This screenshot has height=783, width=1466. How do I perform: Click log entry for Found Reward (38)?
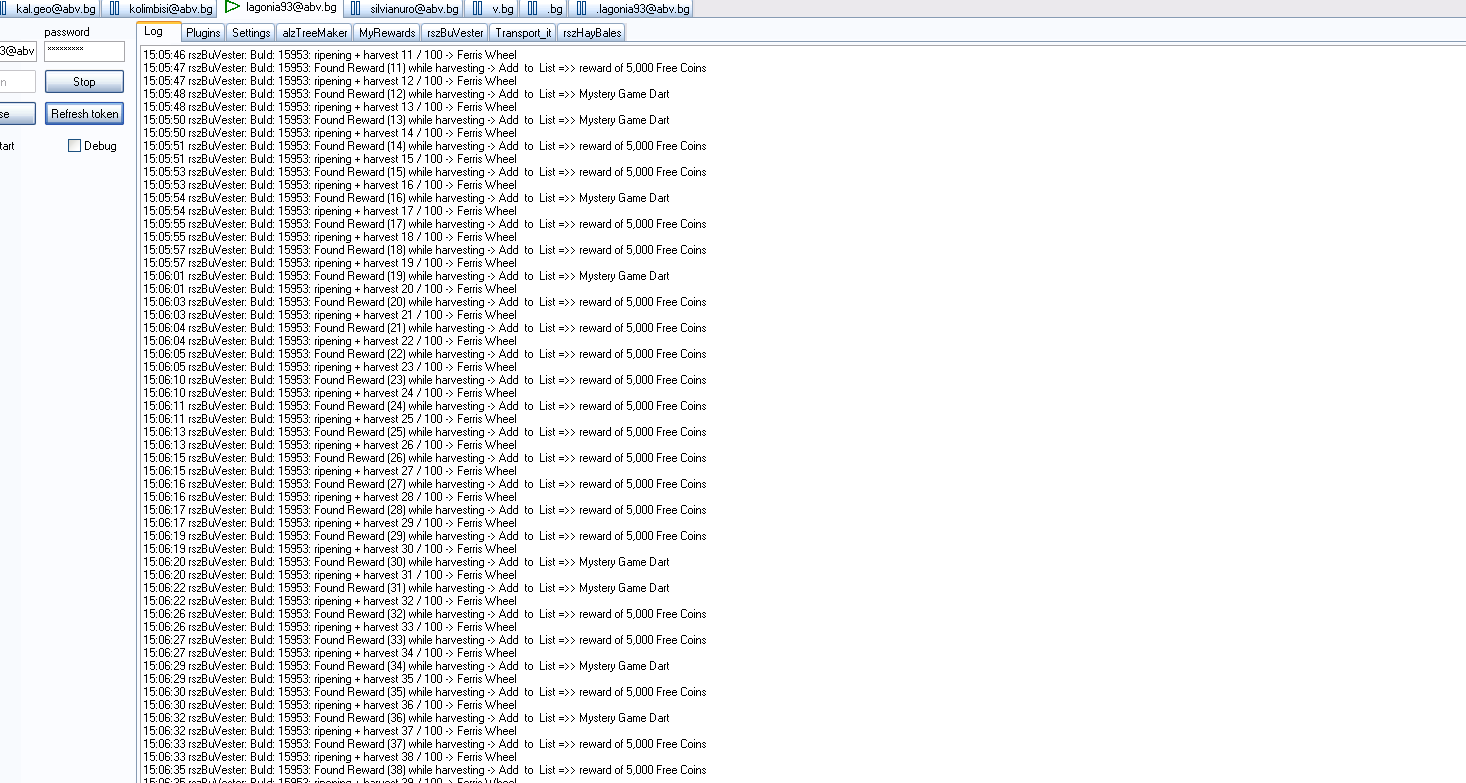pos(424,770)
